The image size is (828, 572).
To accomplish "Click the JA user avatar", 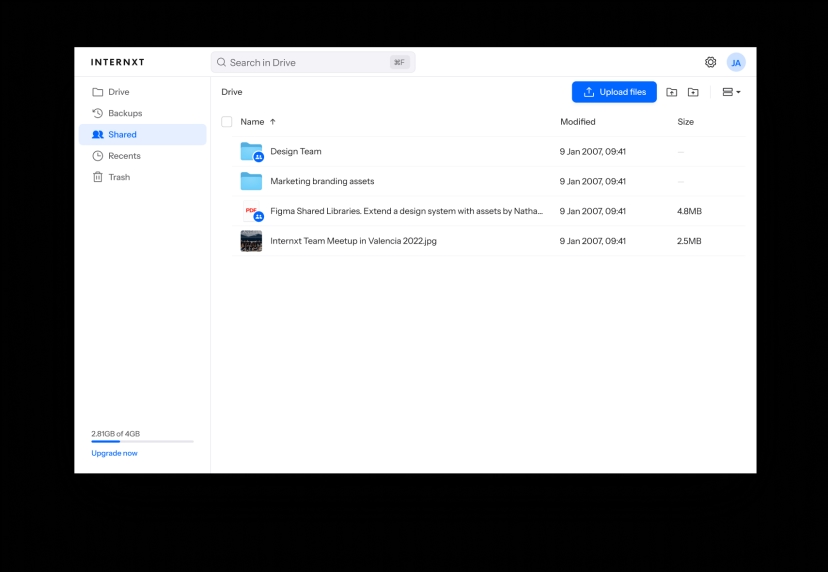I will tap(736, 62).
